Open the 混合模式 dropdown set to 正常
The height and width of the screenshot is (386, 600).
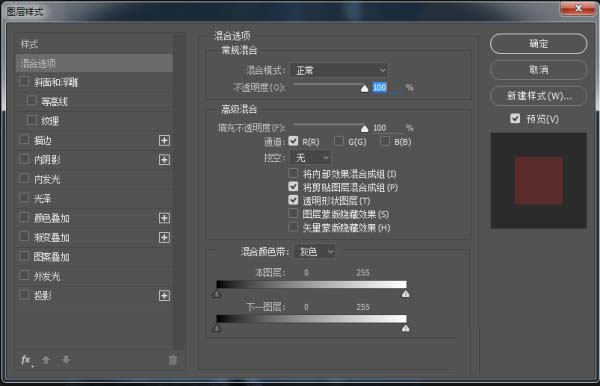click(x=339, y=70)
